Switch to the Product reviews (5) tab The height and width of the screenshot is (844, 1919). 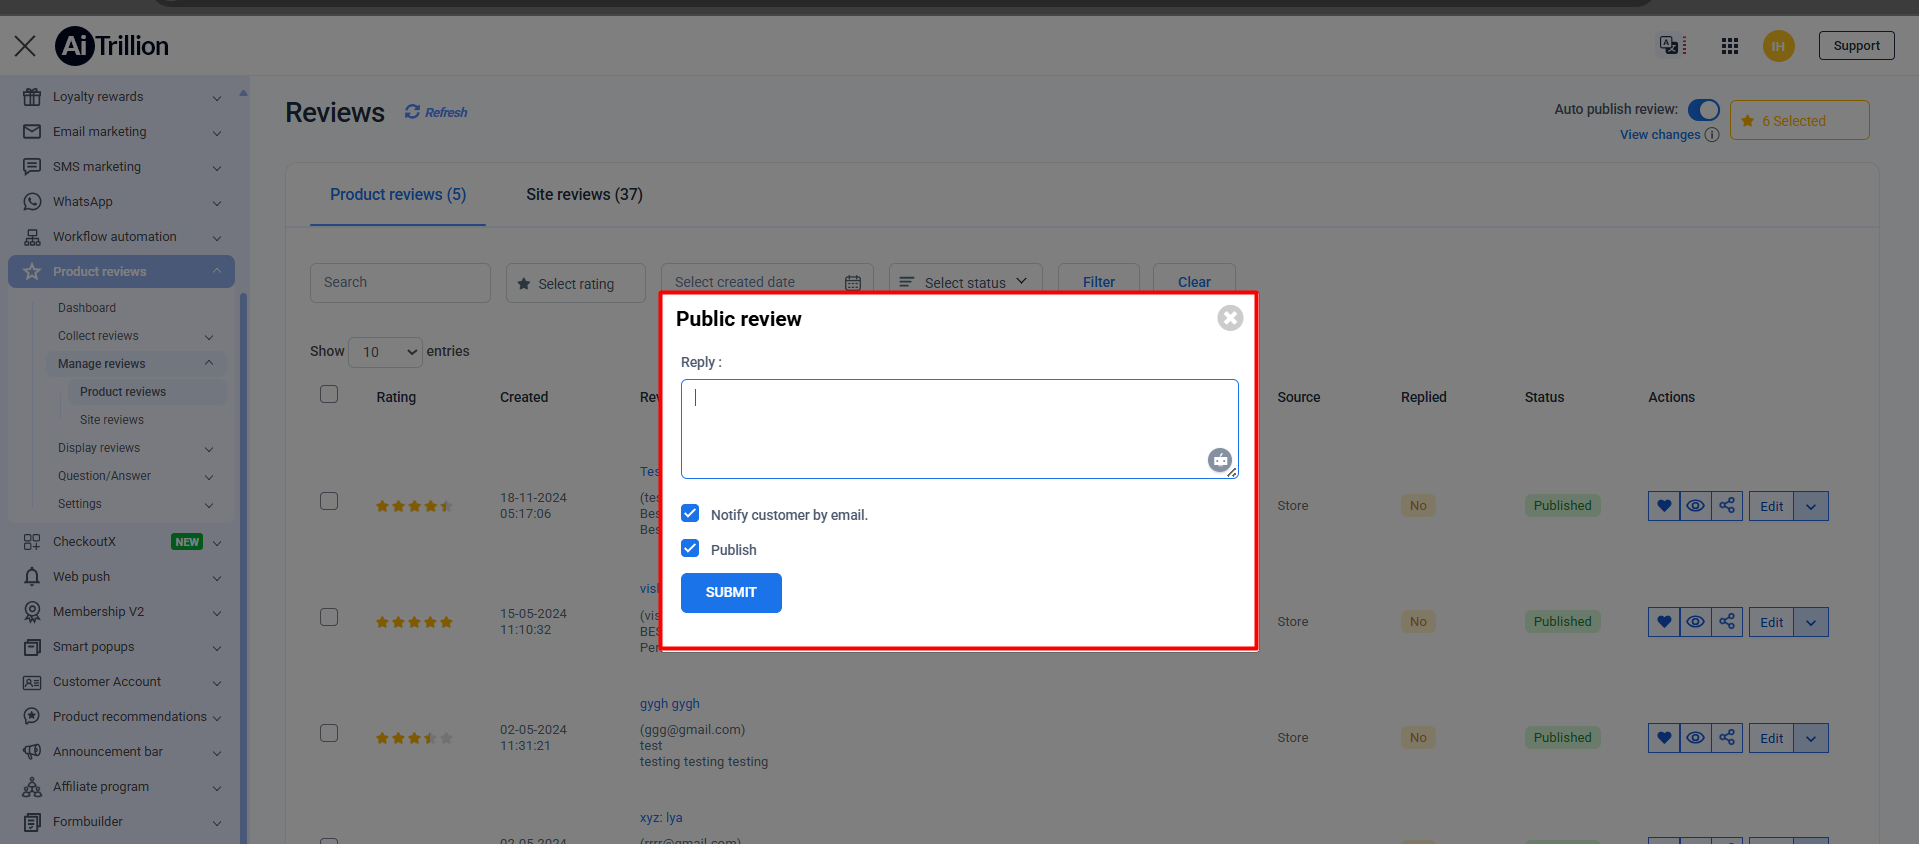398,195
